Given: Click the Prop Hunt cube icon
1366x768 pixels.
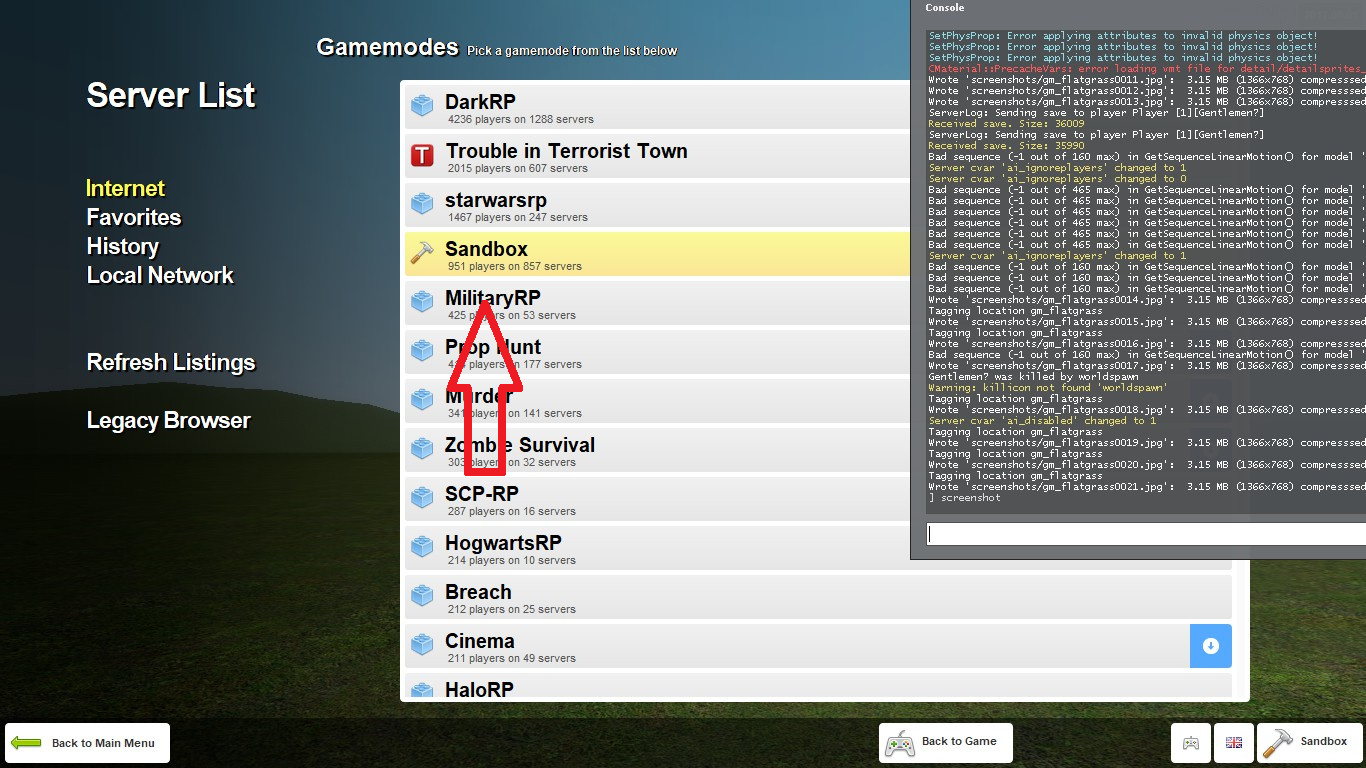Looking at the screenshot, I should (x=422, y=351).
